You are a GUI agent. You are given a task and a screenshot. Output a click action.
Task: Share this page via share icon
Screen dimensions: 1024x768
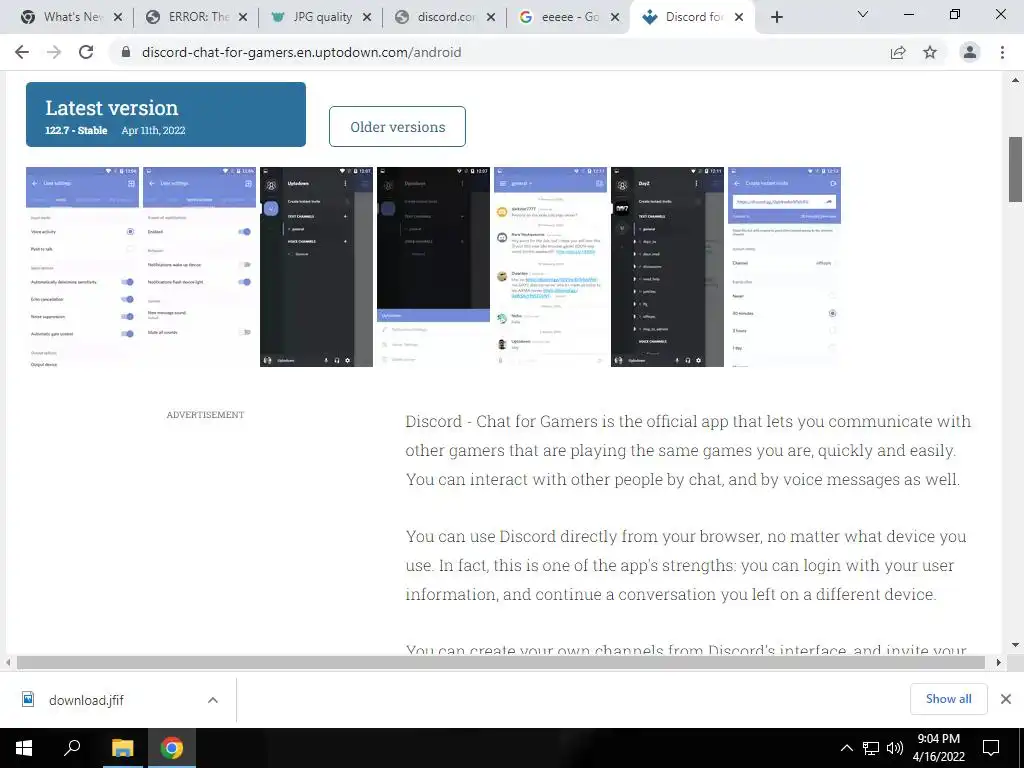(x=898, y=52)
